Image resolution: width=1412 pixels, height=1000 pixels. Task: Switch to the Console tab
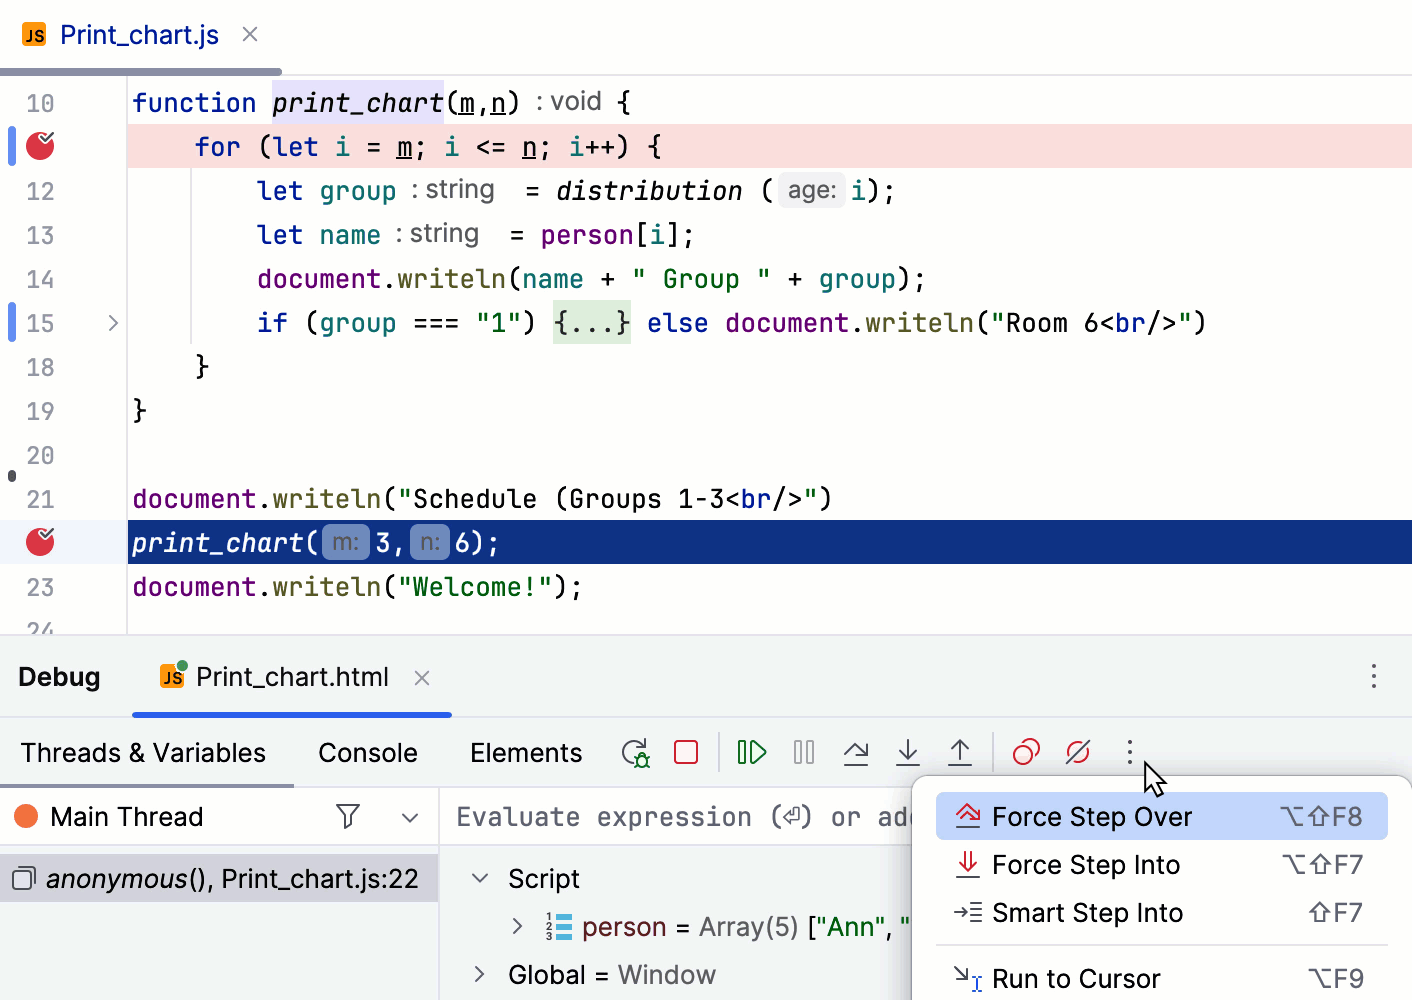pyautogui.click(x=367, y=752)
